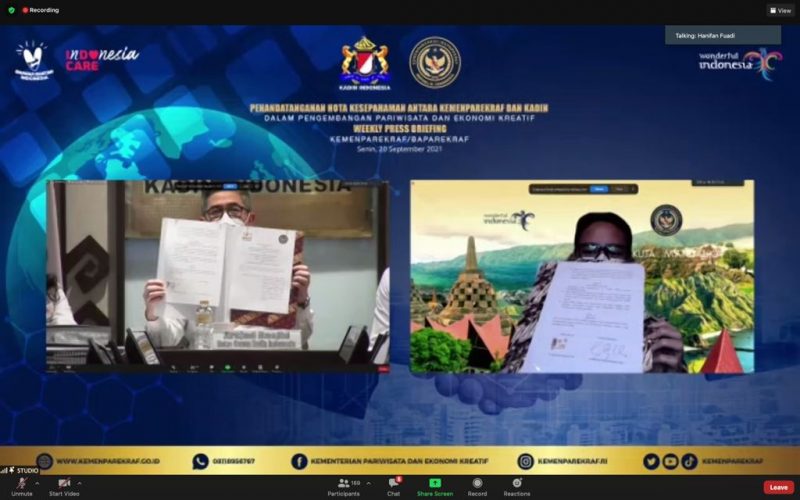Click the red Recording indicator
The width and height of the screenshot is (800, 500).
tap(41, 10)
